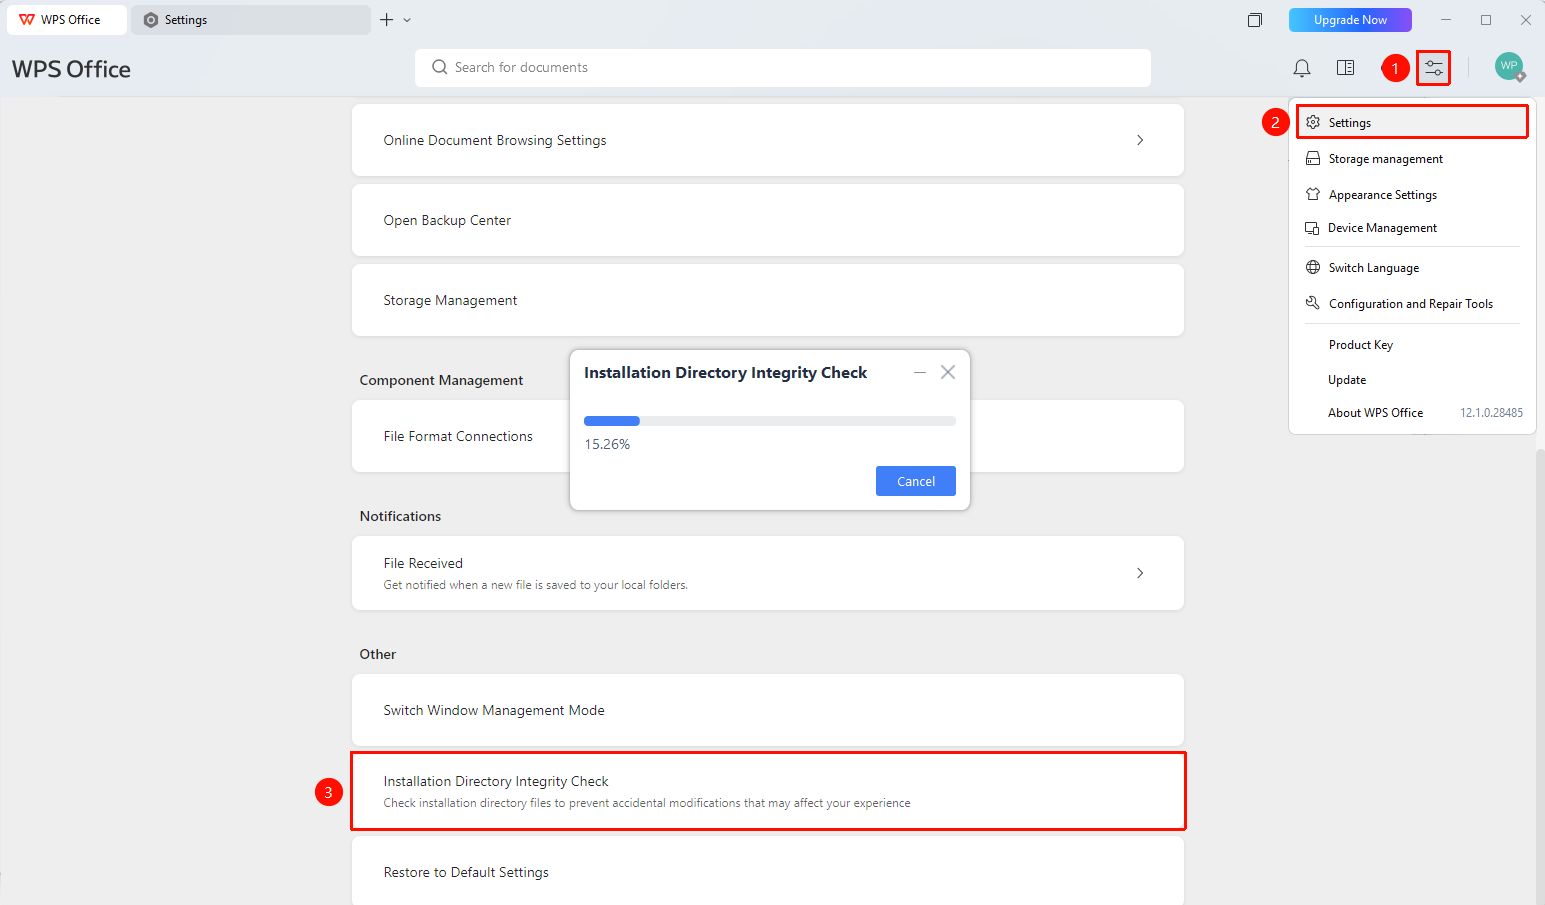Minimize the Integrity Check dialog

(x=920, y=372)
